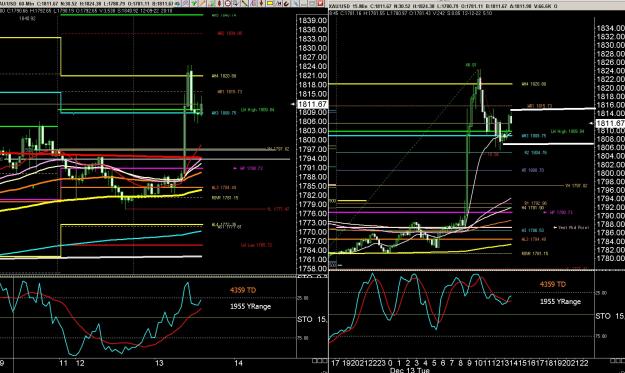
Task: Click the horseshoe magnet snap icon
Action: click(286, 3)
